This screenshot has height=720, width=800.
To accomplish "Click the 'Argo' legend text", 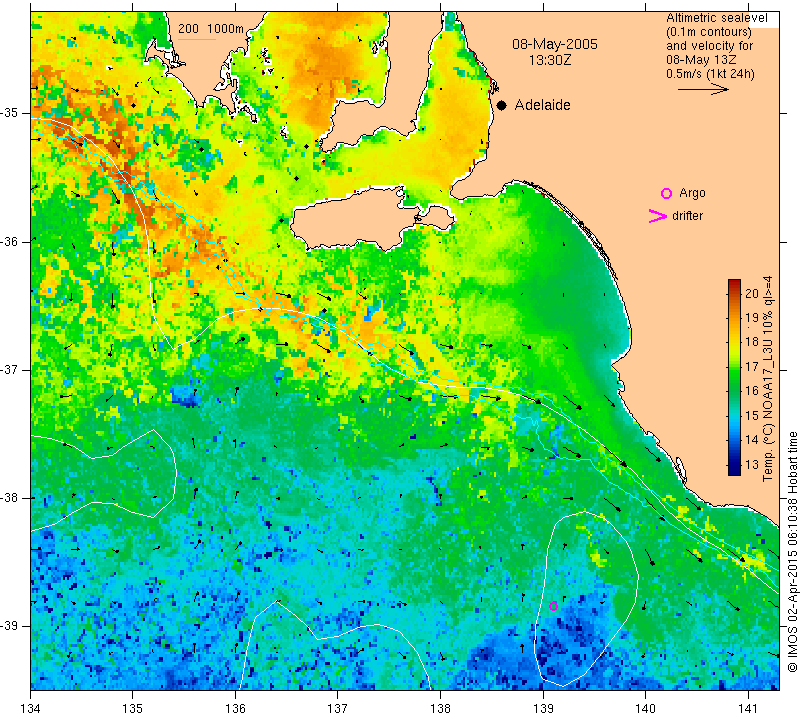I will (692, 193).
